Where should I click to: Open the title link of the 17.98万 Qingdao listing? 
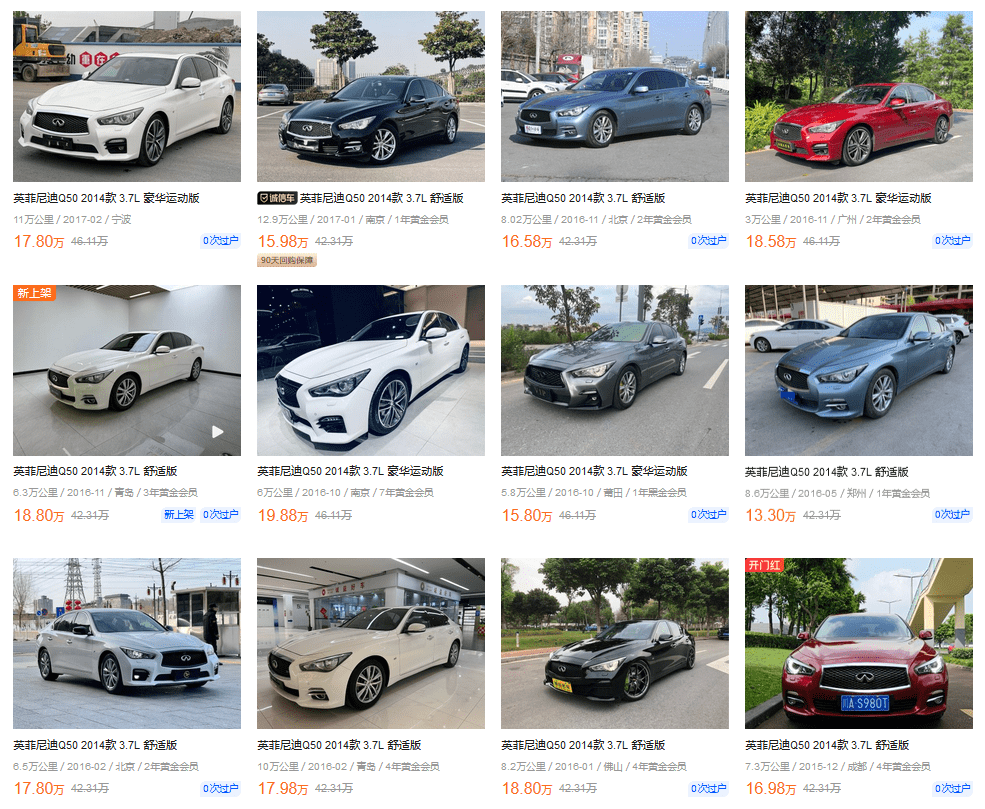point(339,745)
